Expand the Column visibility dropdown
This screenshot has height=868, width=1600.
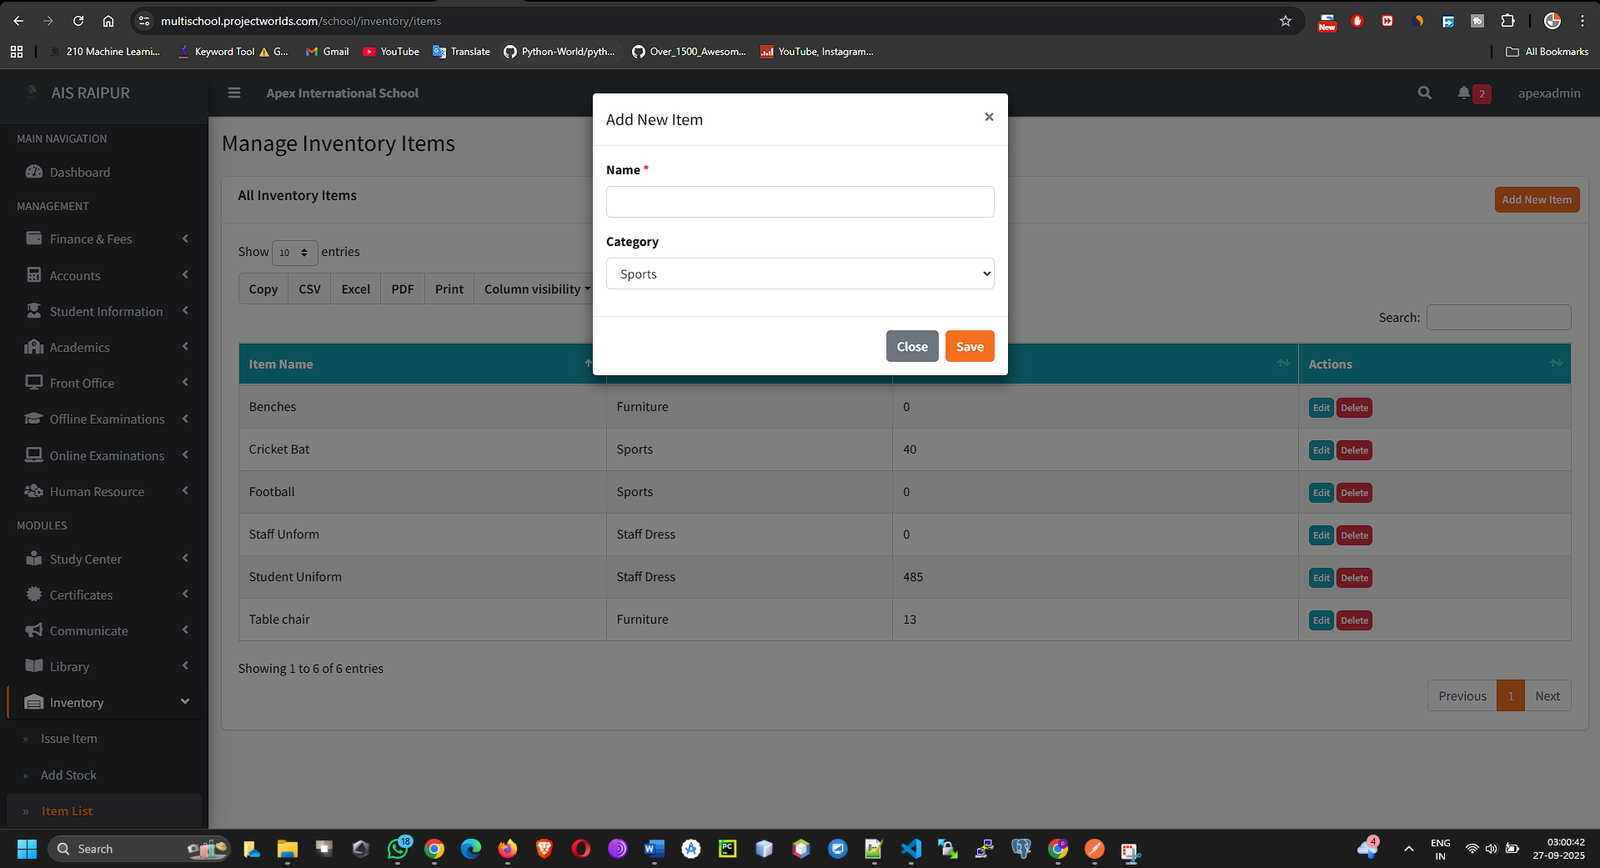click(536, 289)
